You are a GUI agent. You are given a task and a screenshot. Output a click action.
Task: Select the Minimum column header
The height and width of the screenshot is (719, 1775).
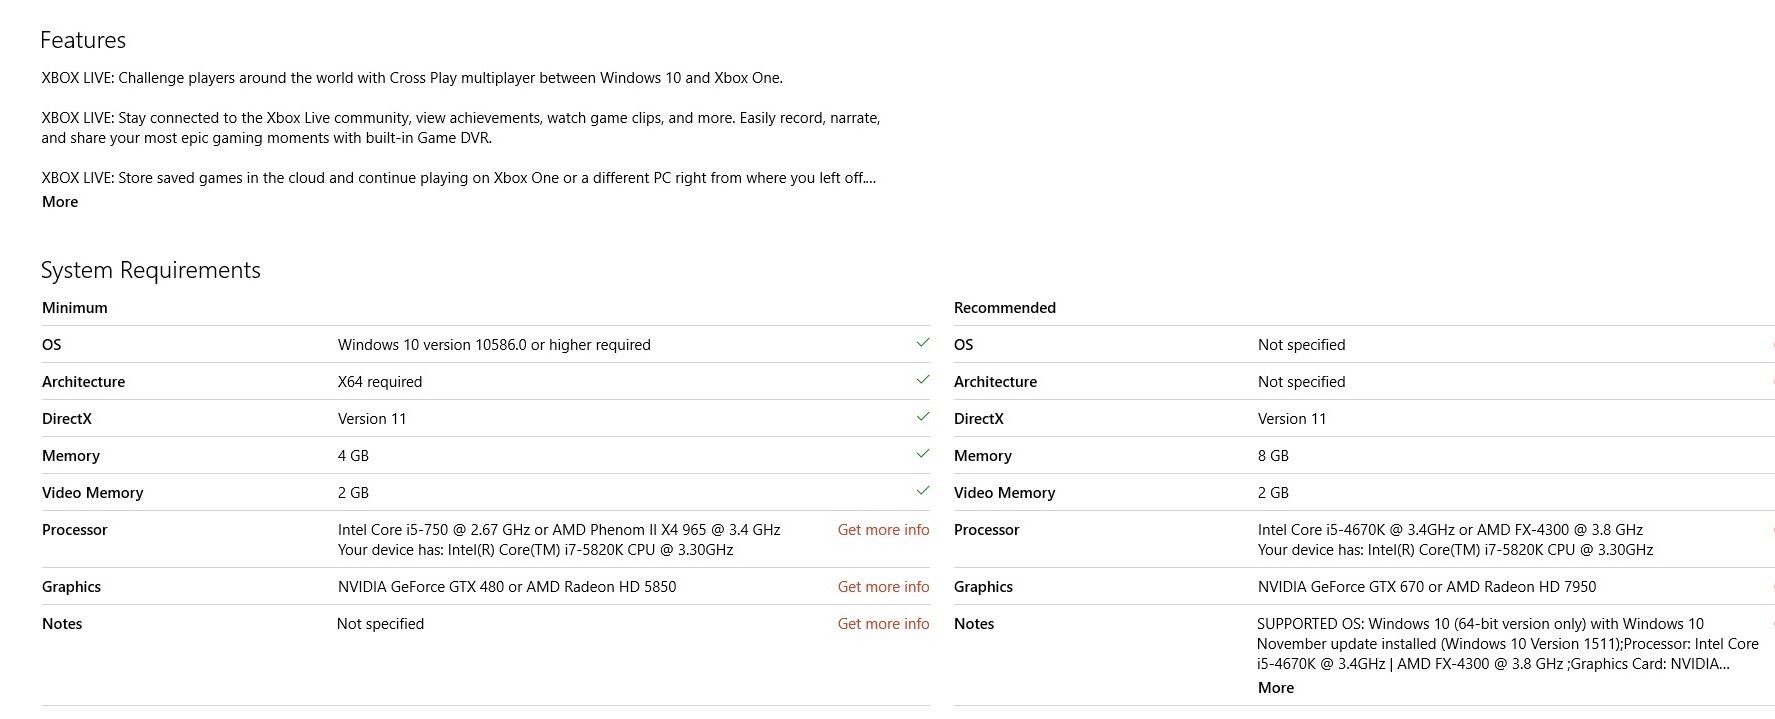(x=75, y=308)
